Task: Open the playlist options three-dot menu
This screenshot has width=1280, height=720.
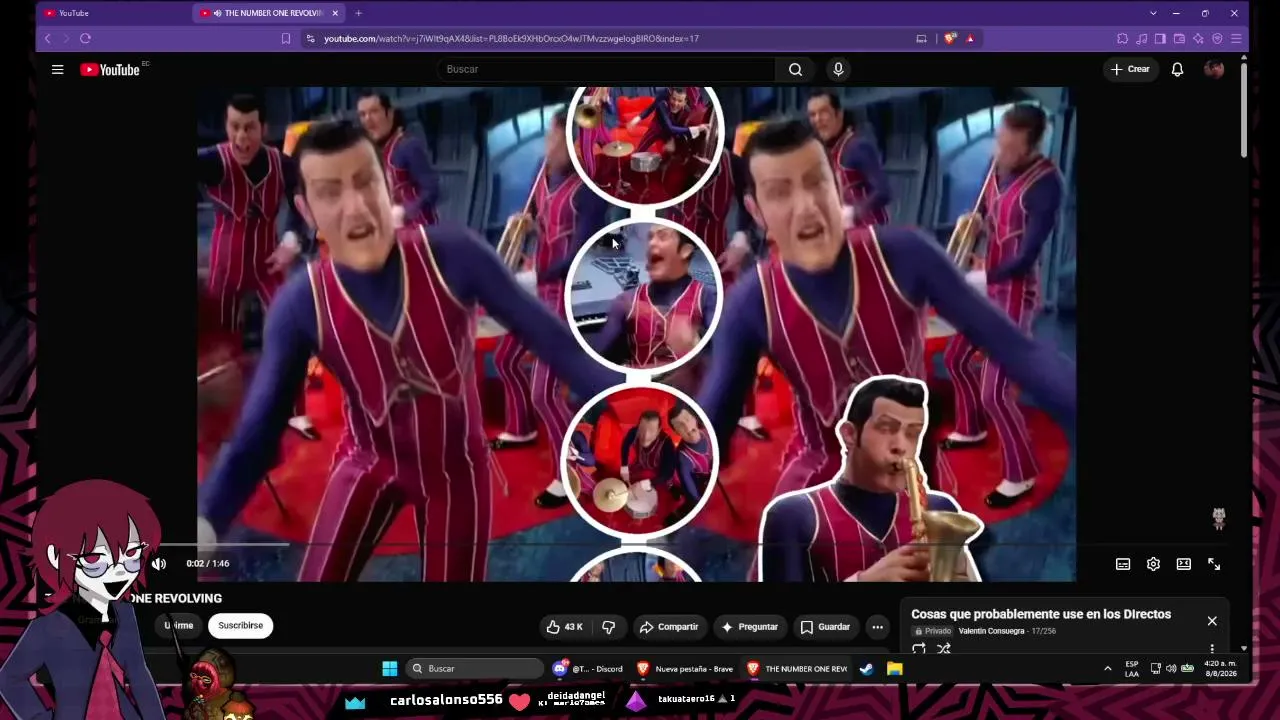Action: point(1212,649)
